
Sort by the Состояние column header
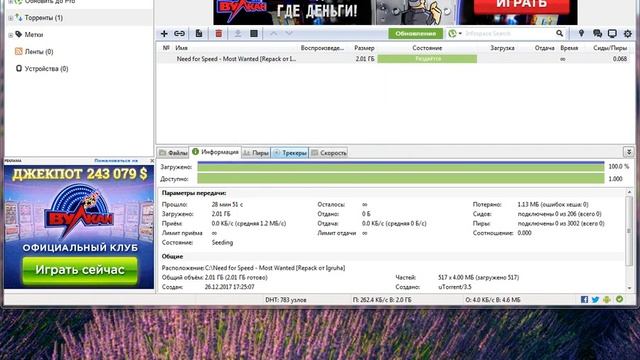tap(427, 48)
